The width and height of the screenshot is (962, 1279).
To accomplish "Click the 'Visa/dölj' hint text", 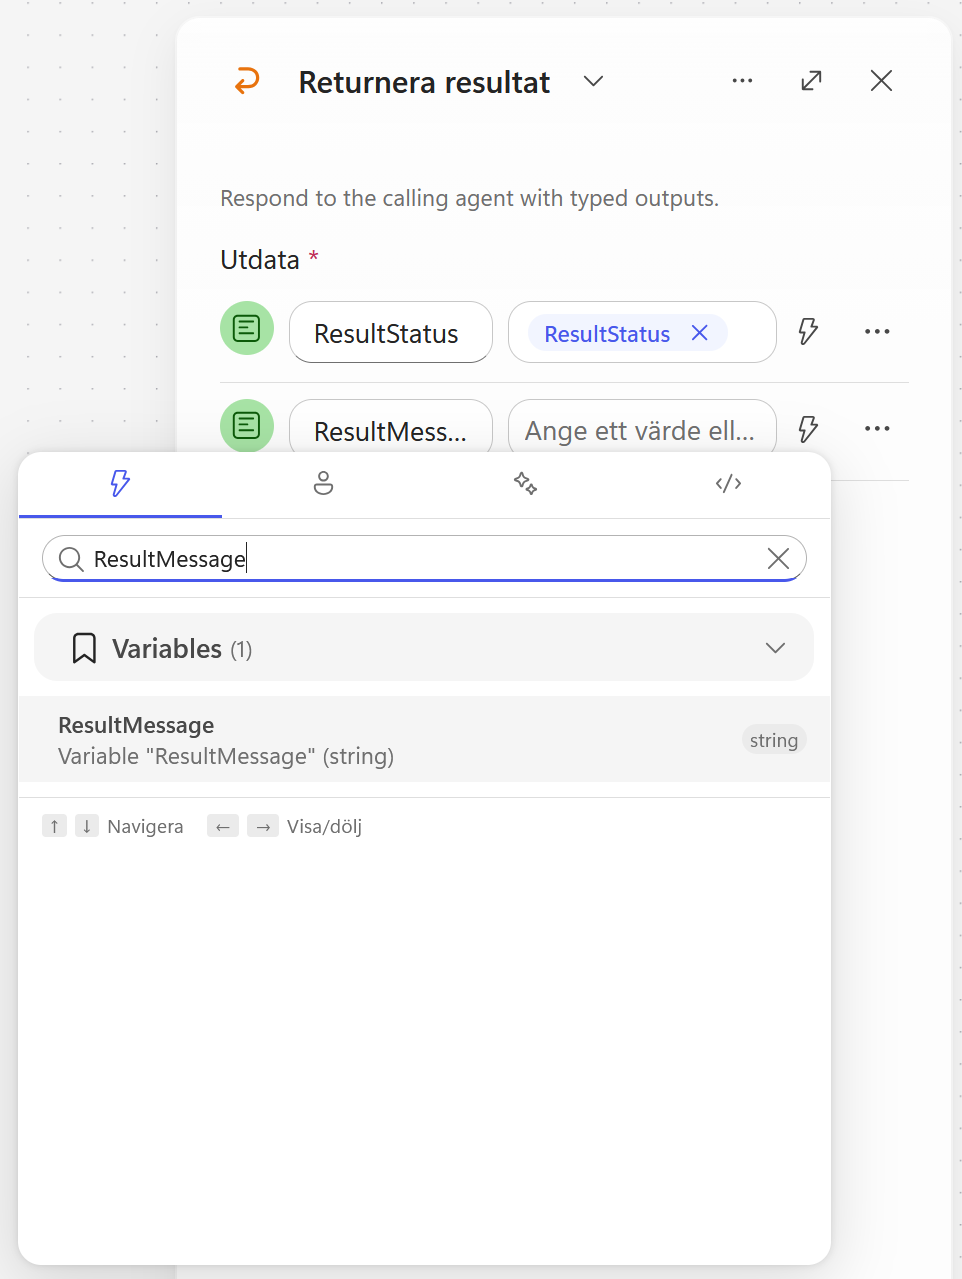I will (x=324, y=827).
